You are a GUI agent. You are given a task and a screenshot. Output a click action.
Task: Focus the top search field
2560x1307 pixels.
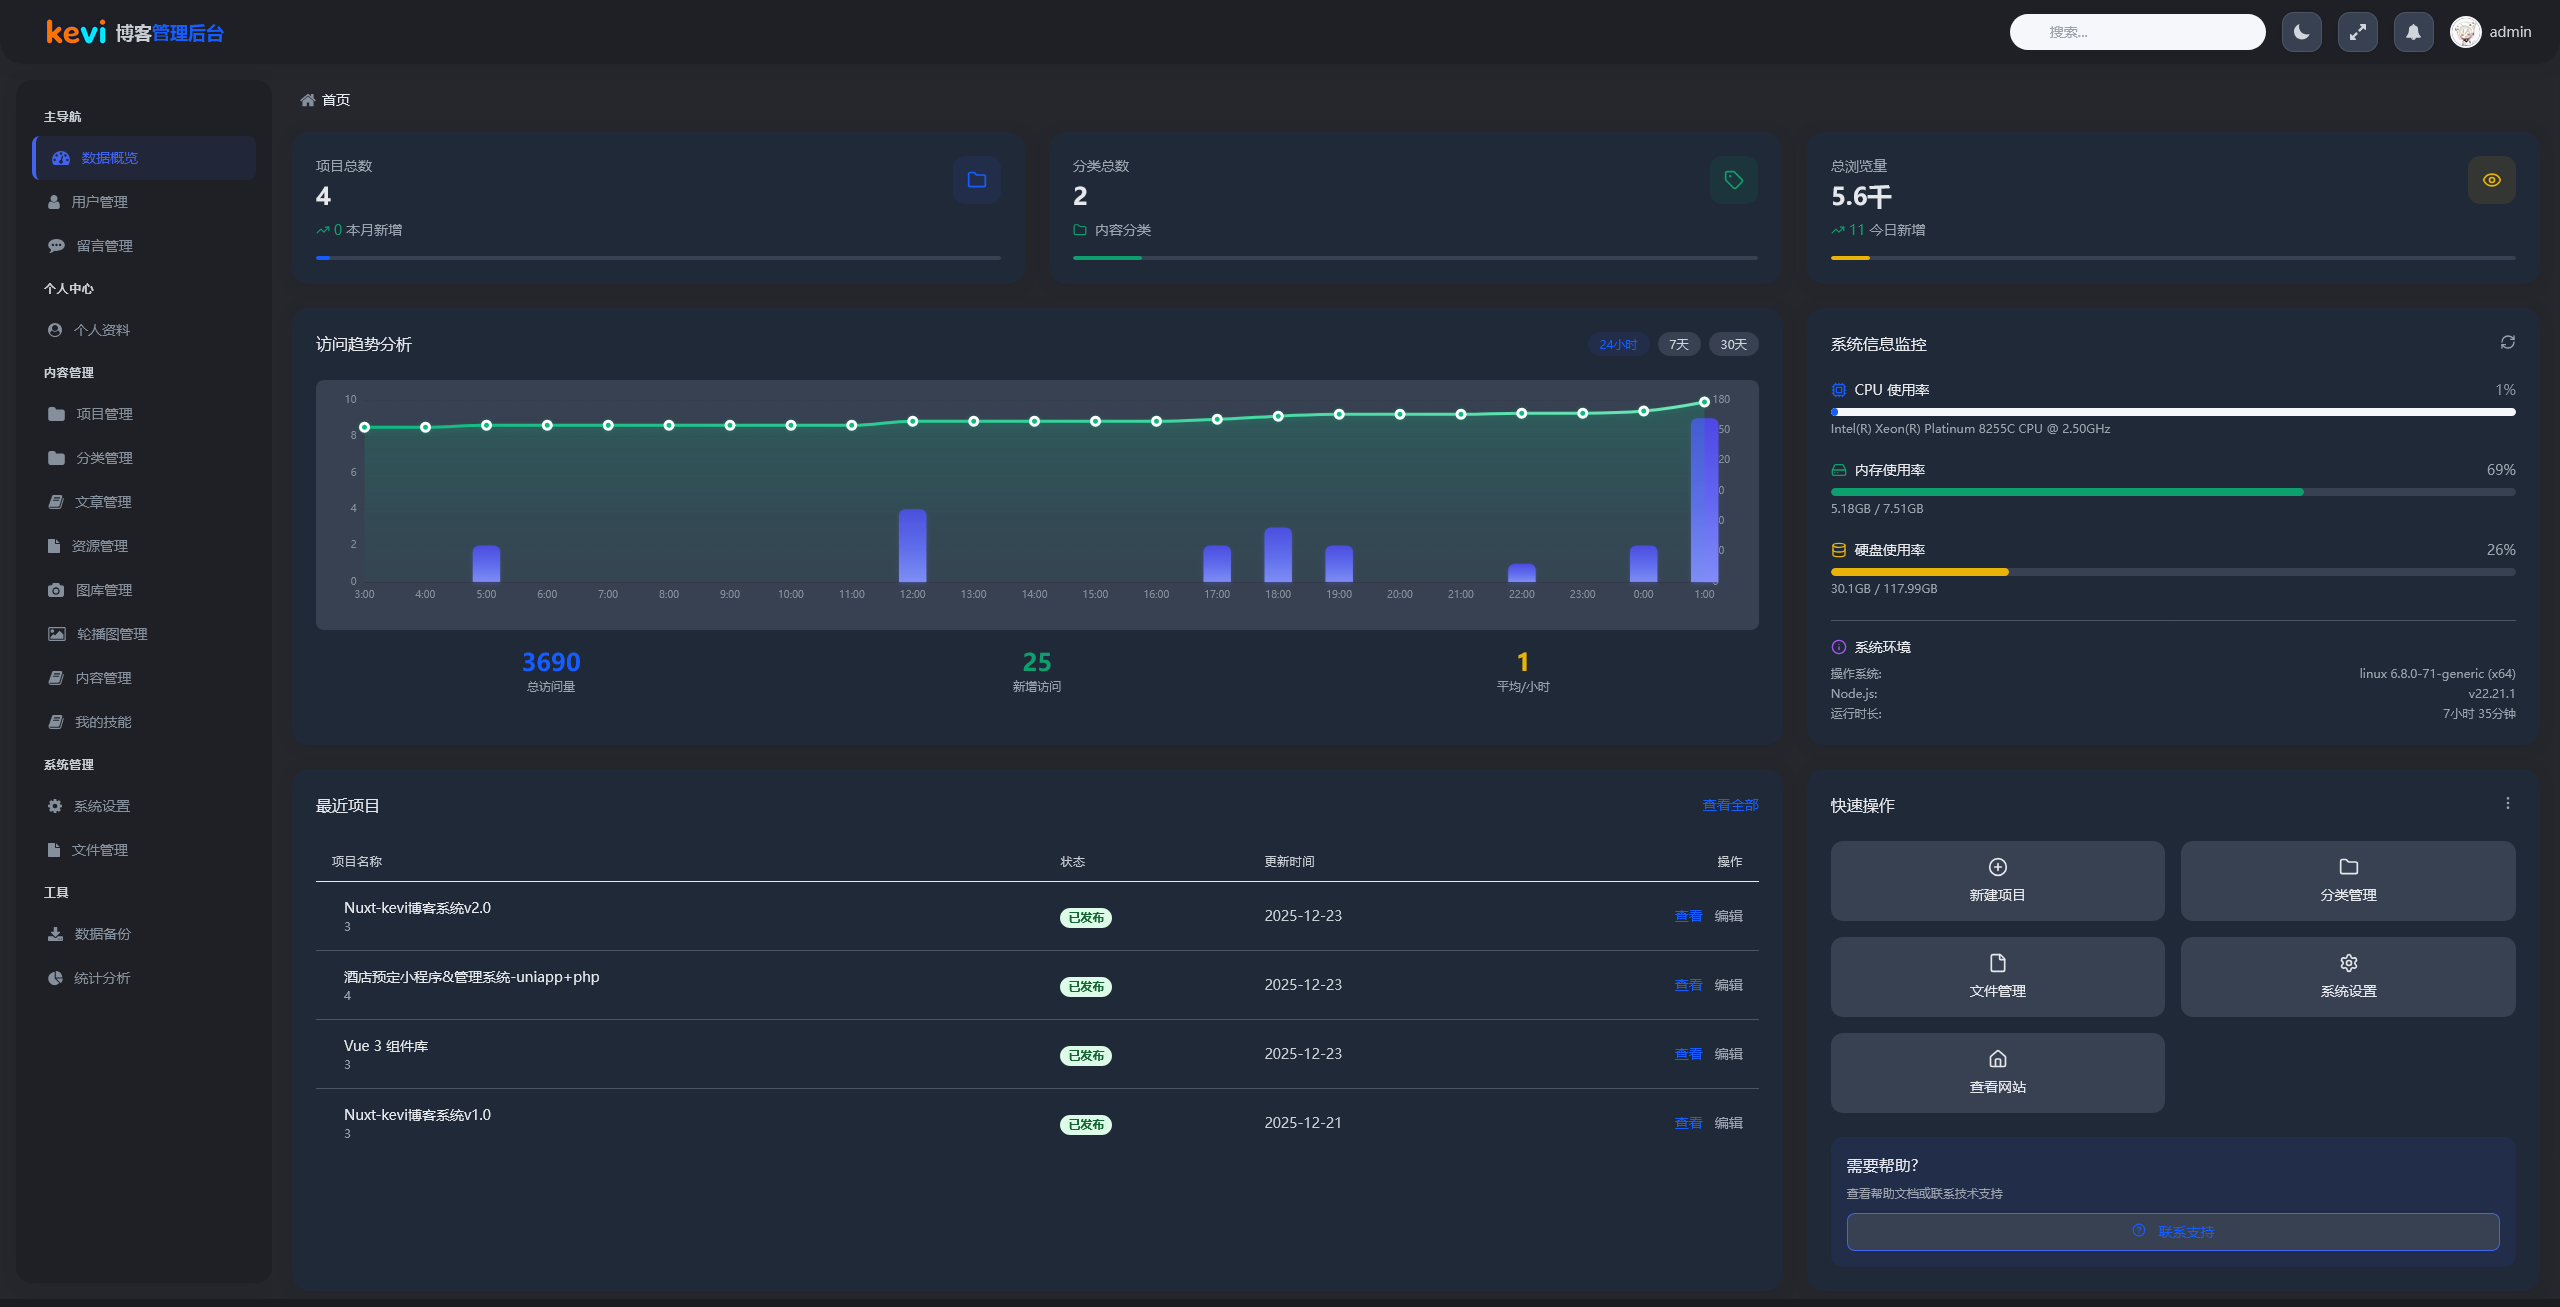coord(2137,32)
